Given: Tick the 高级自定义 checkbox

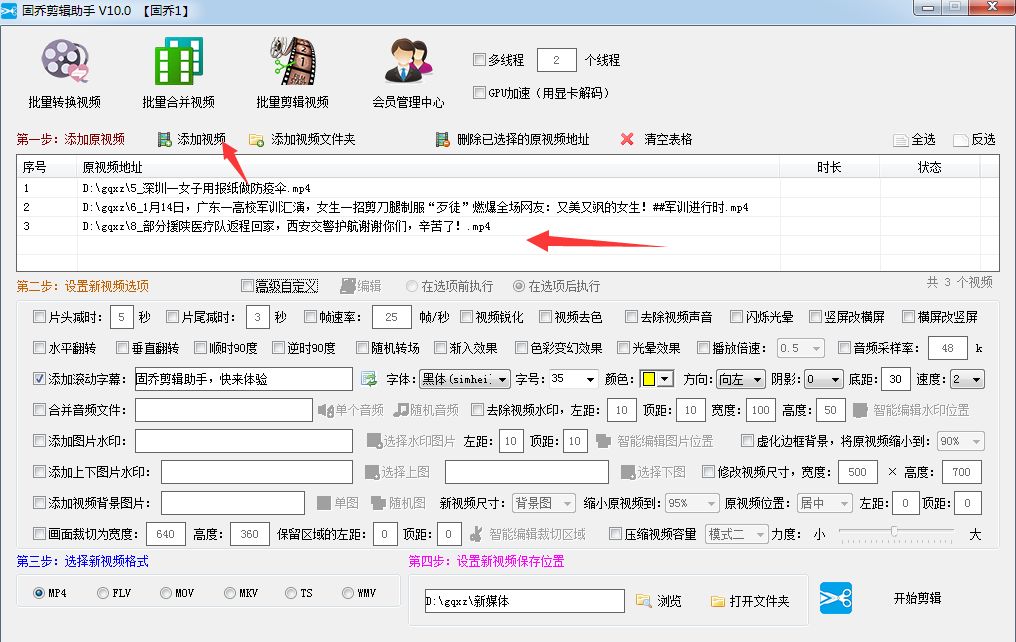Looking at the screenshot, I should point(247,286).
